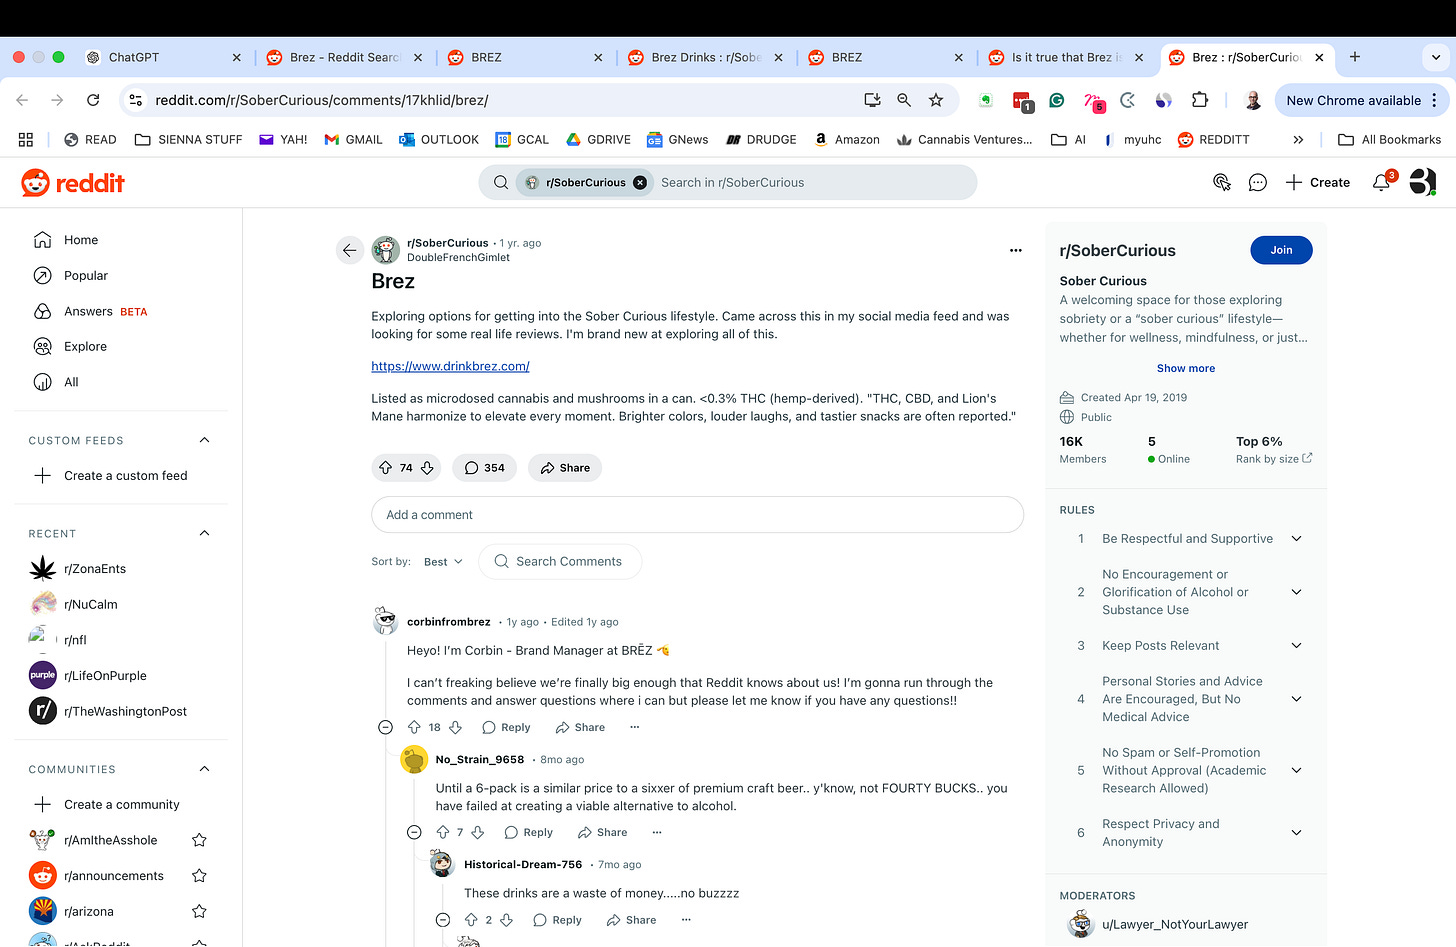The width and height of the screenshot is (1456, 947).
Task: Collapse the Communities section
Action: click(205, 769)
